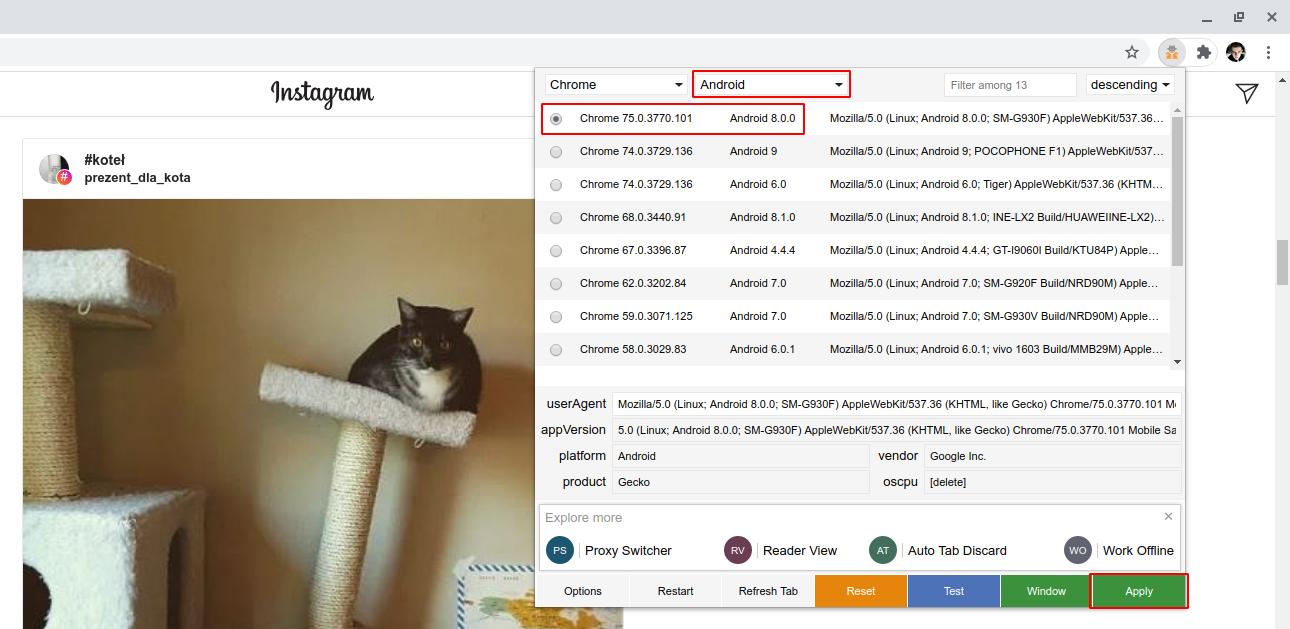Close the Explore more panel
This screenshot has width=1290, height=629.
pyautogui.click(x=1168, y=517)
